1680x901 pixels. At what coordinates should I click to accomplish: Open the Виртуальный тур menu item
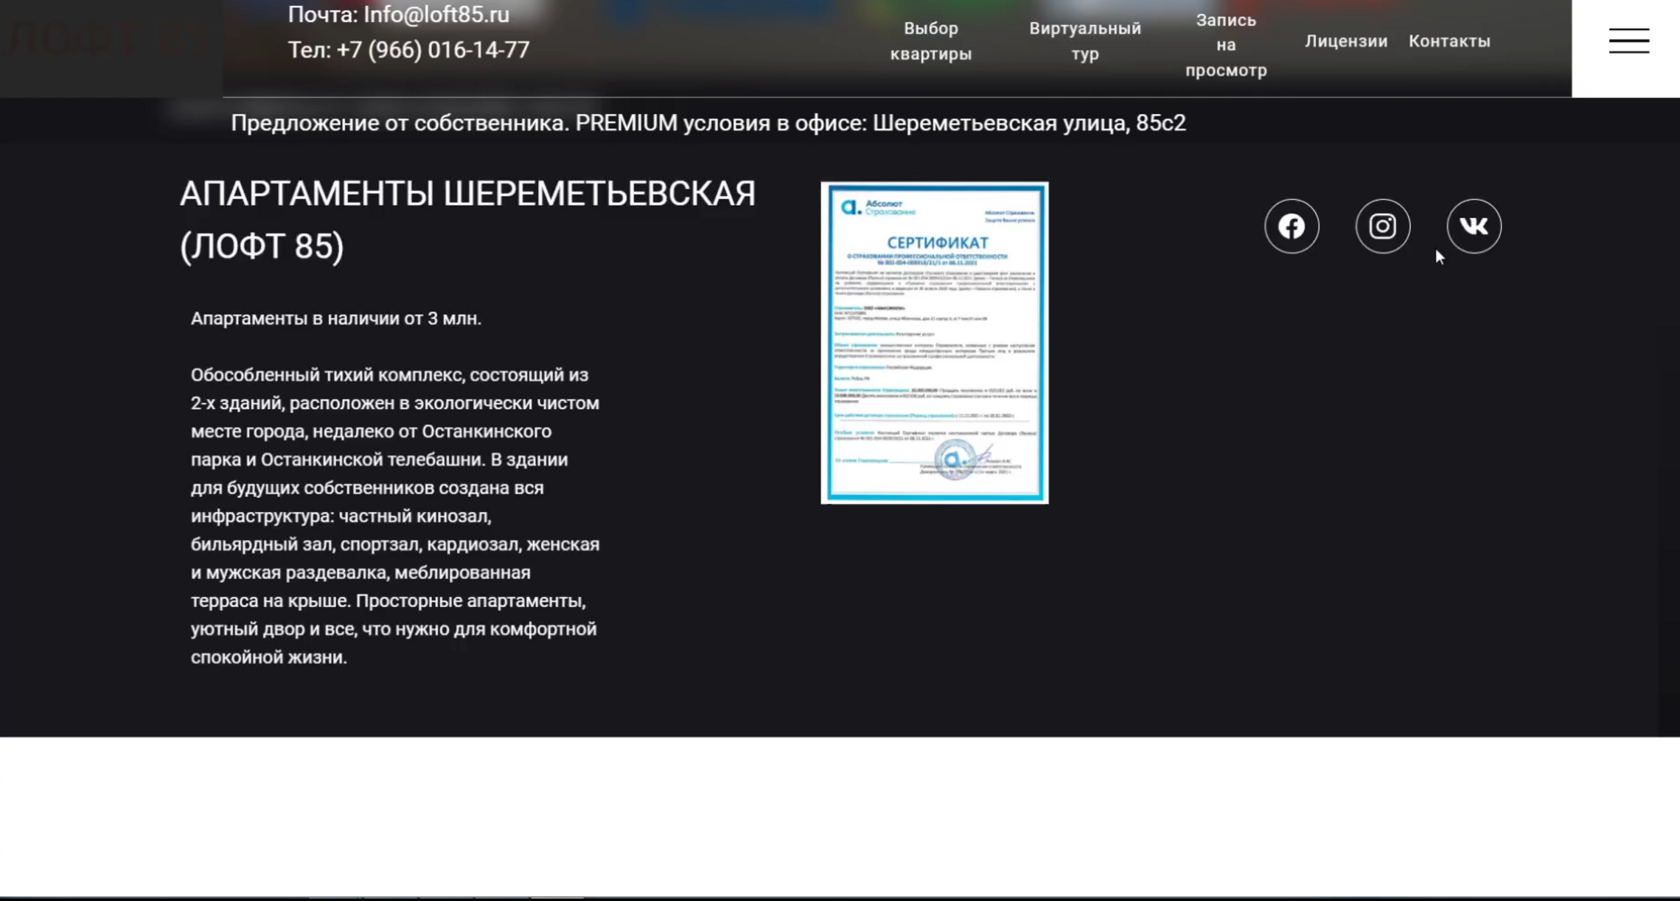(1085, 41)
